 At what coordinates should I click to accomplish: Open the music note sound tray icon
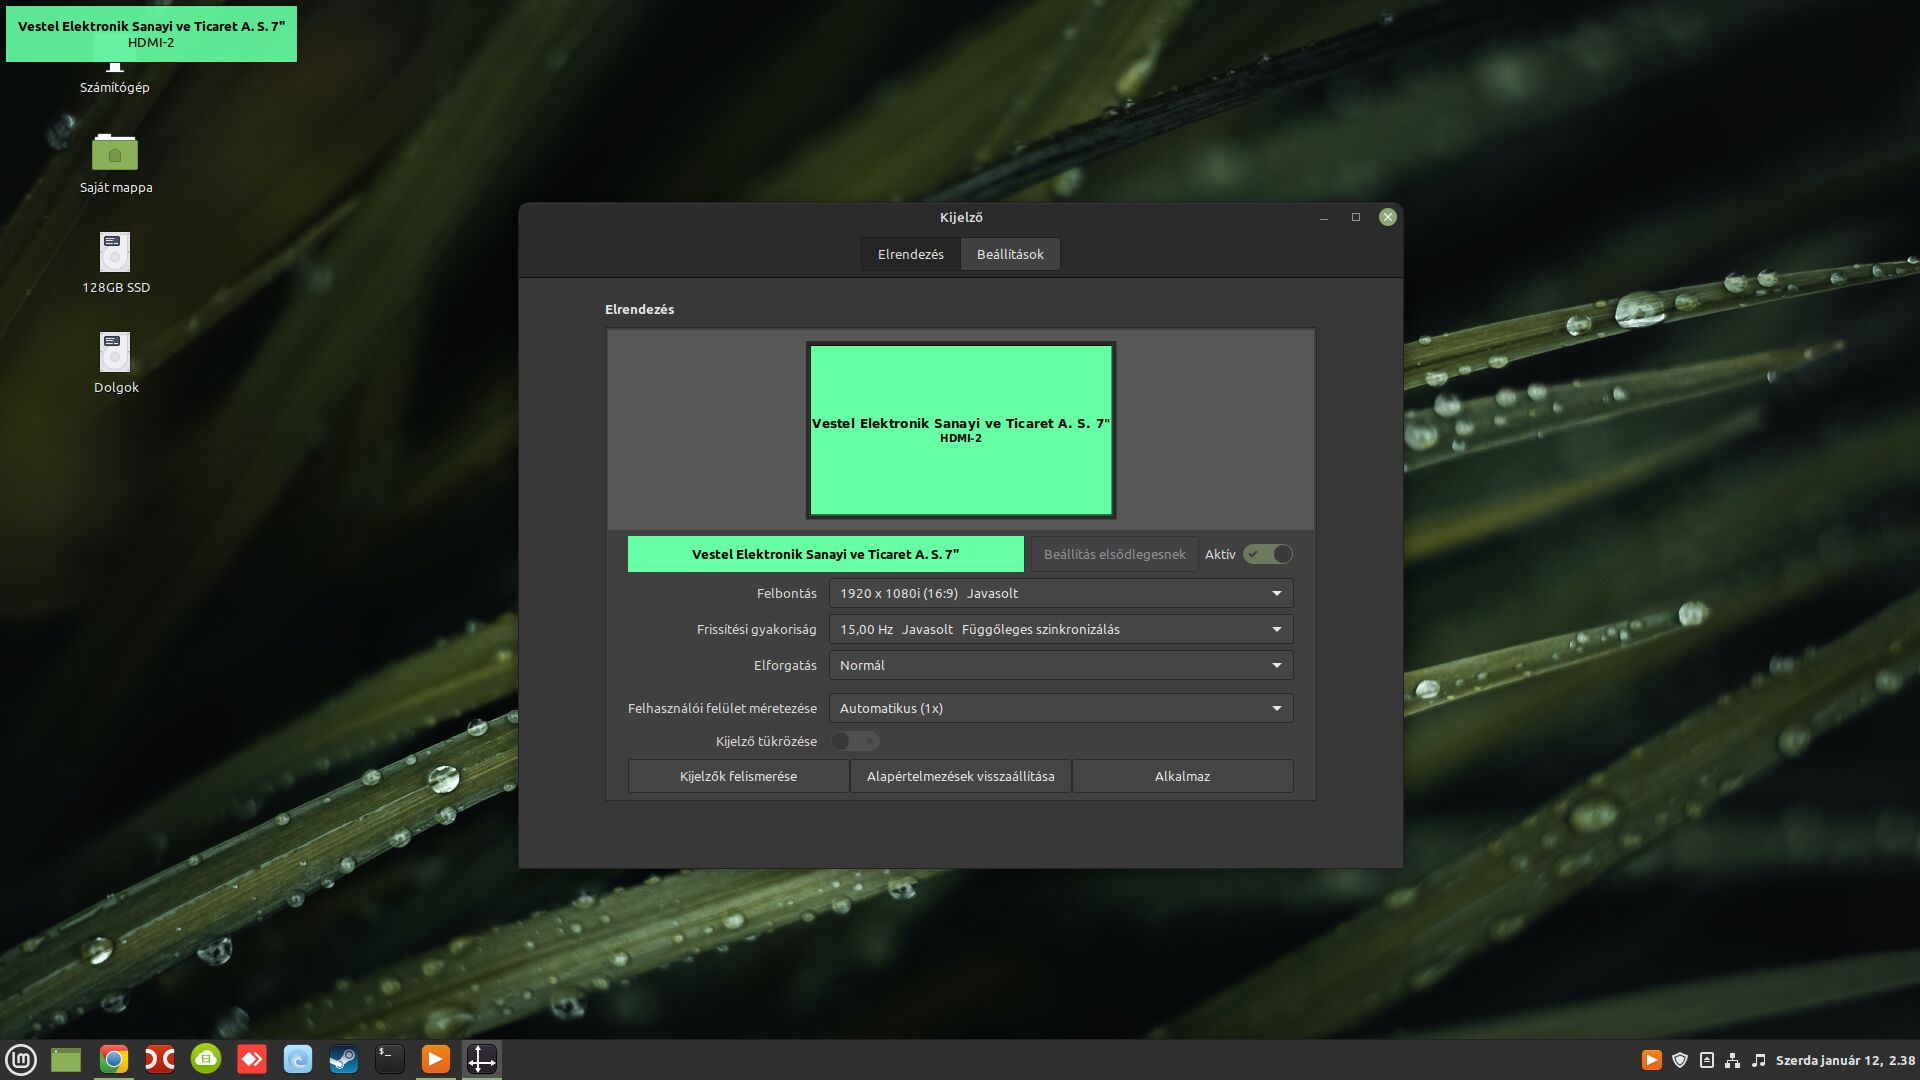point(1759,1060)
